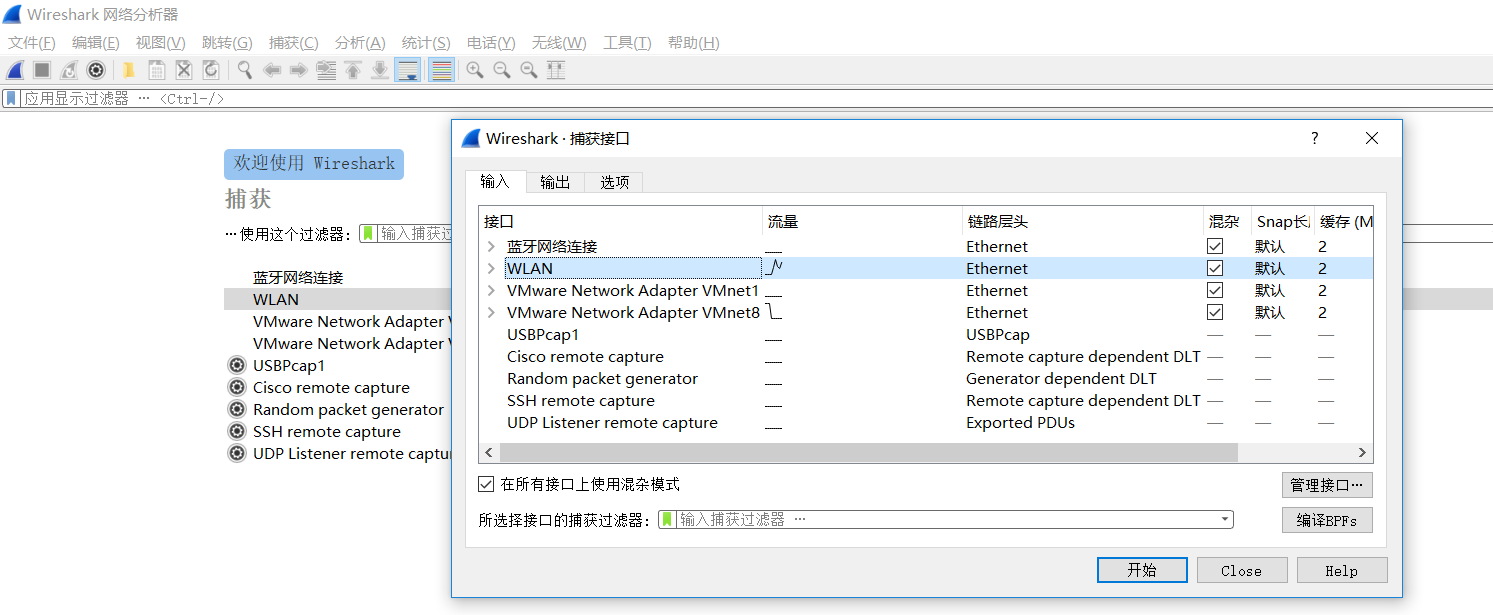Open capture options gear icon in toolbar
Image resolution: width=1493 pixels, height=615 pixels.
[96, 70]
